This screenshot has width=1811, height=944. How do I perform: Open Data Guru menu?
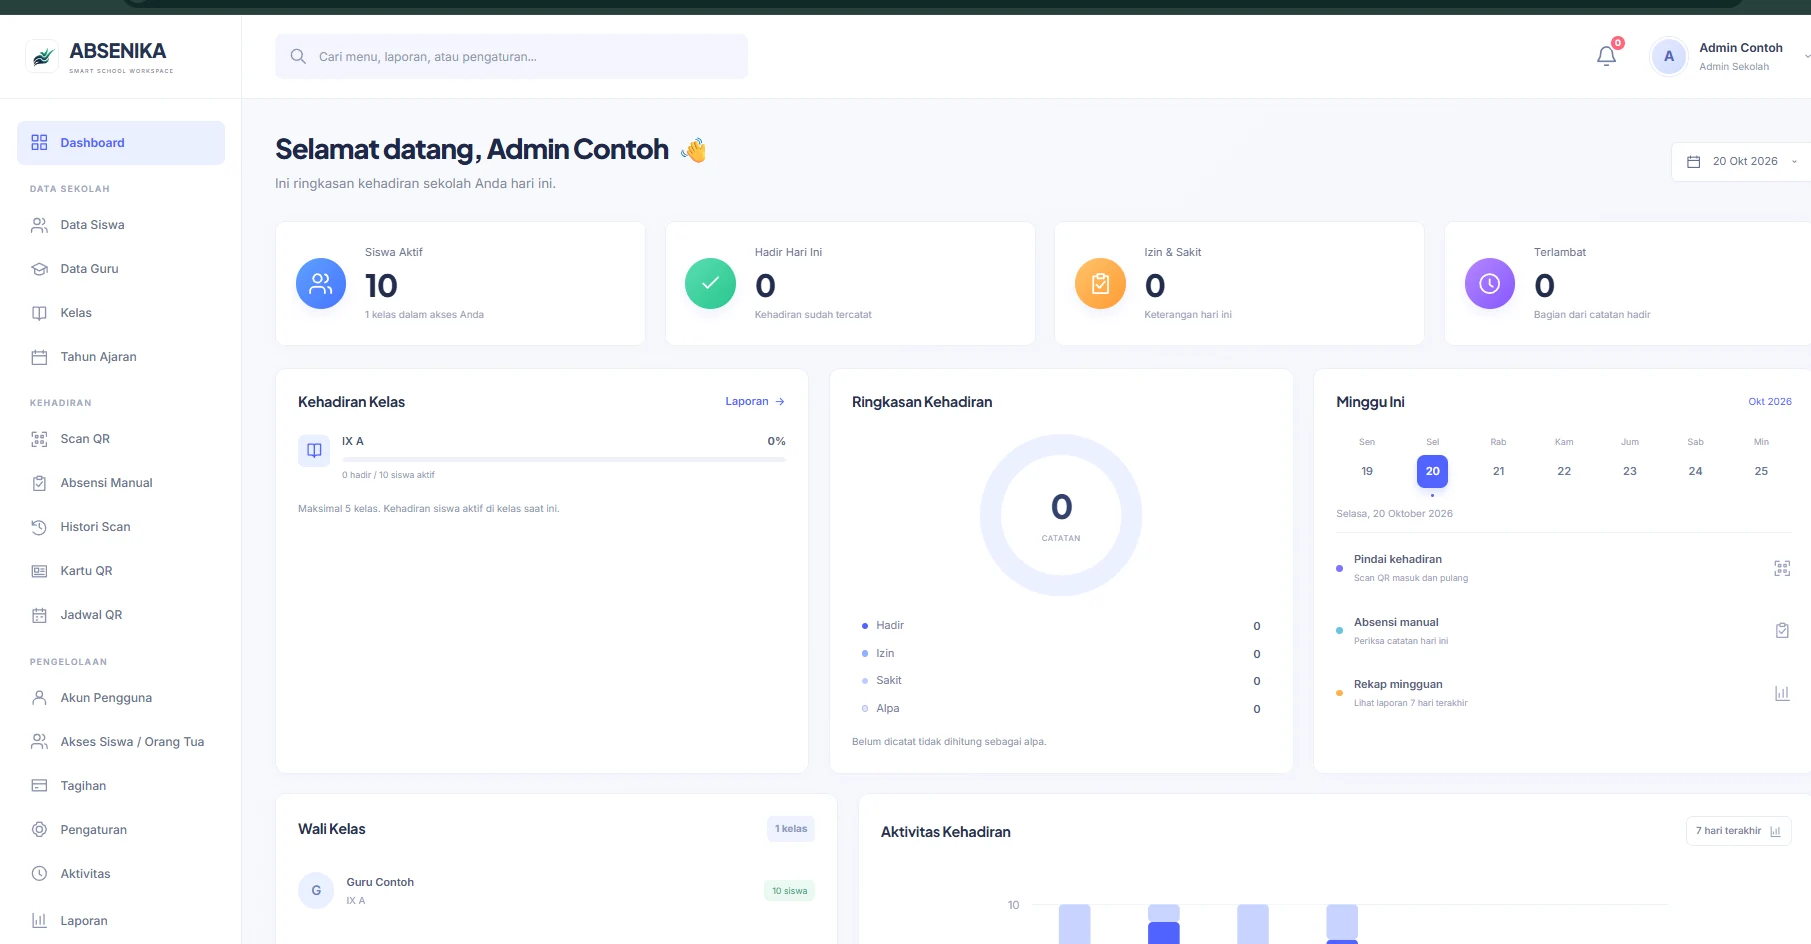point(121,269)
